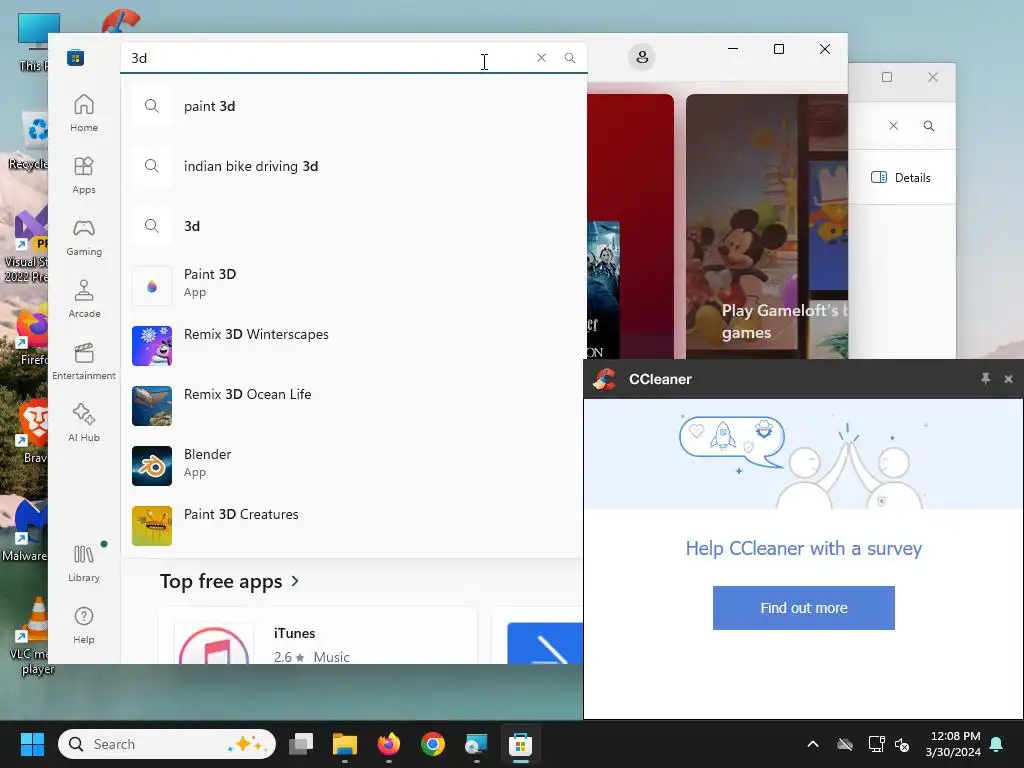Image resolution: width=1024 pixels, height=768 pixels.
Task: Open the iTunes app card
Action: pyautogui.click(x=318, y=637)
